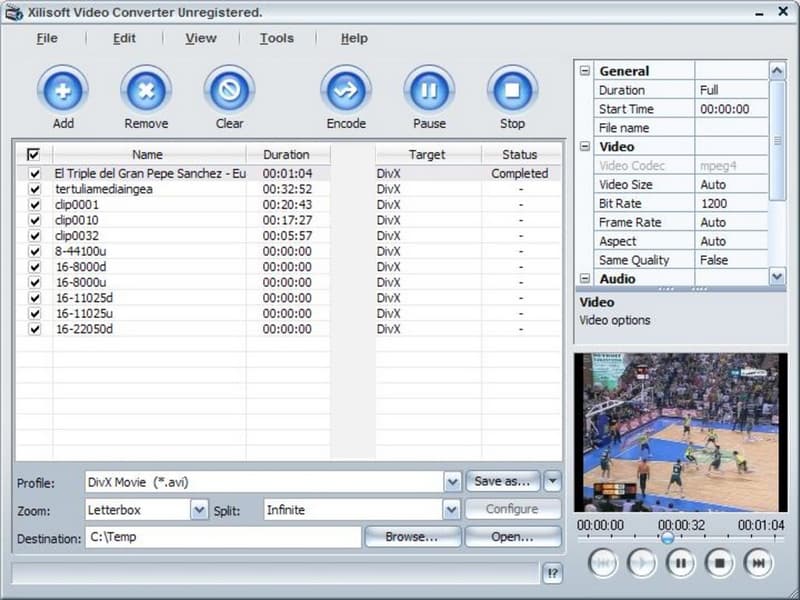
Task: Click the Add file icon
Action: [63, 90]
